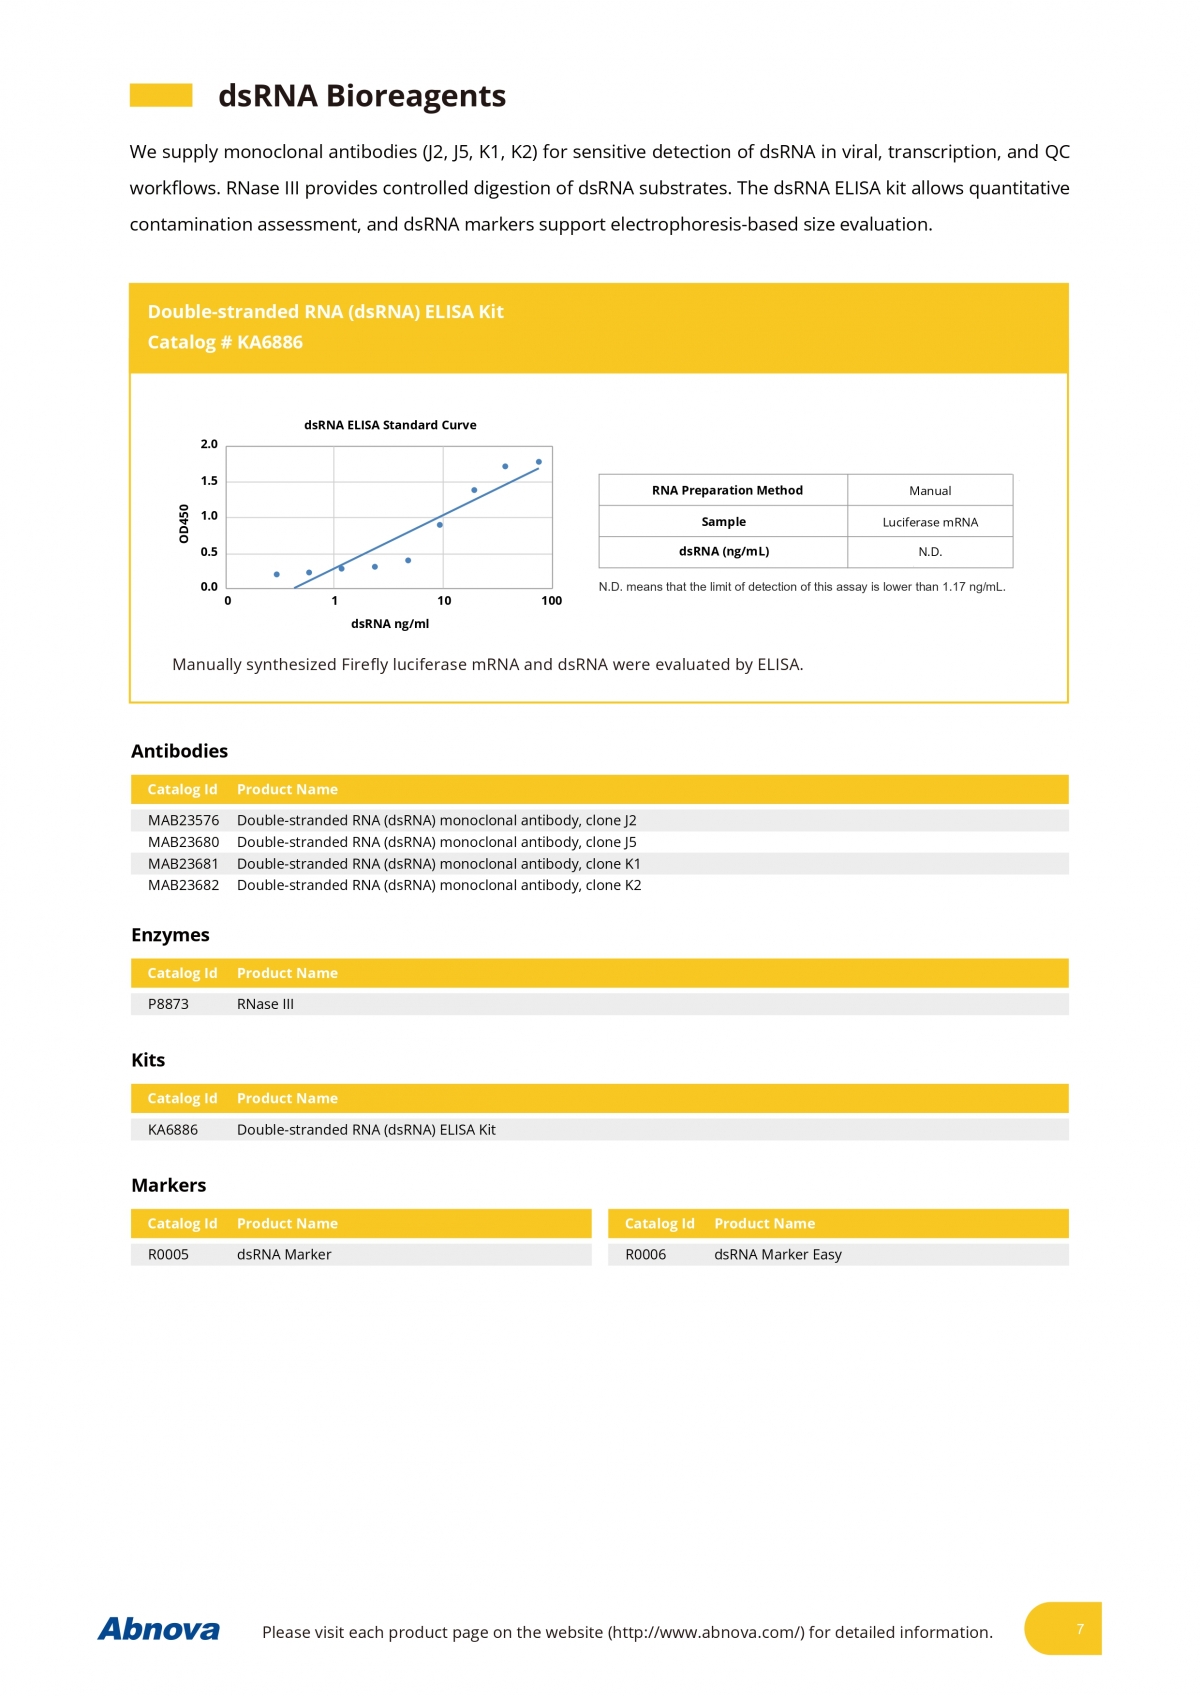This screenshot has height=1696, width=1200.
Task: Click the dsRNA ELISA Standard Curve chart title
Action: click(x=390, y=425)
